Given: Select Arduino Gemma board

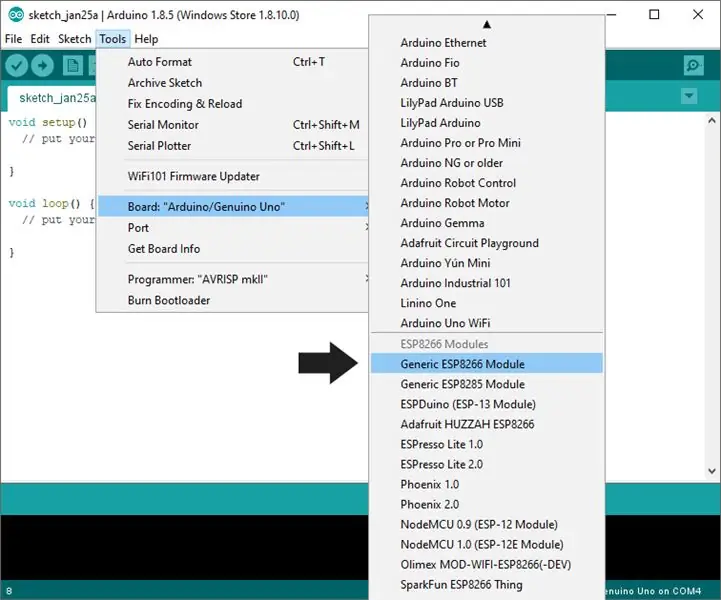Looking at the screenshot, I should click(x=486, y=223).
